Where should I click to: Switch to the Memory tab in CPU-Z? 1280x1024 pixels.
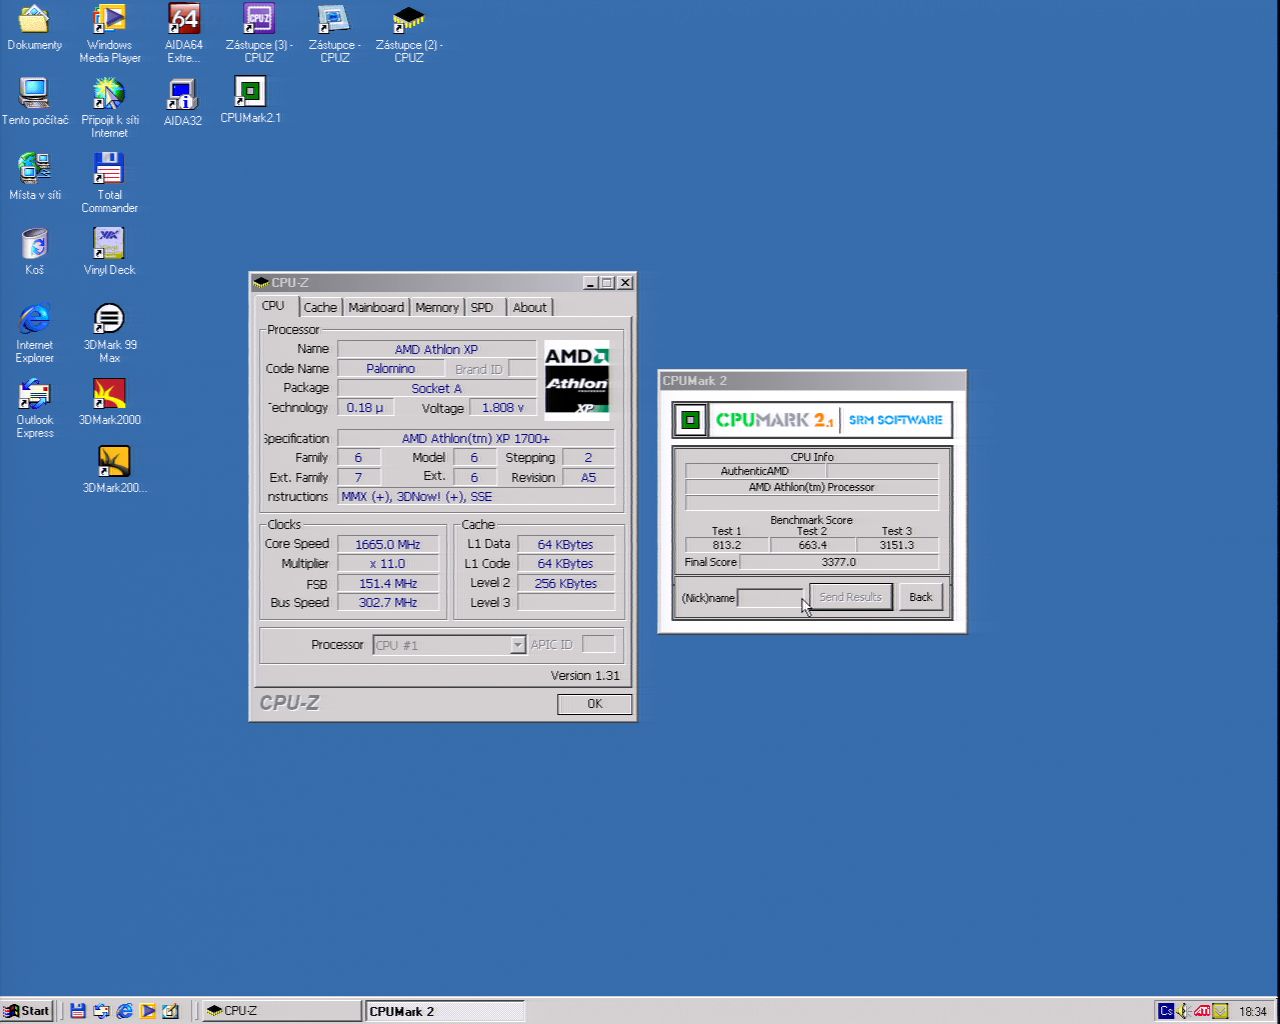[x=437, y=308]
